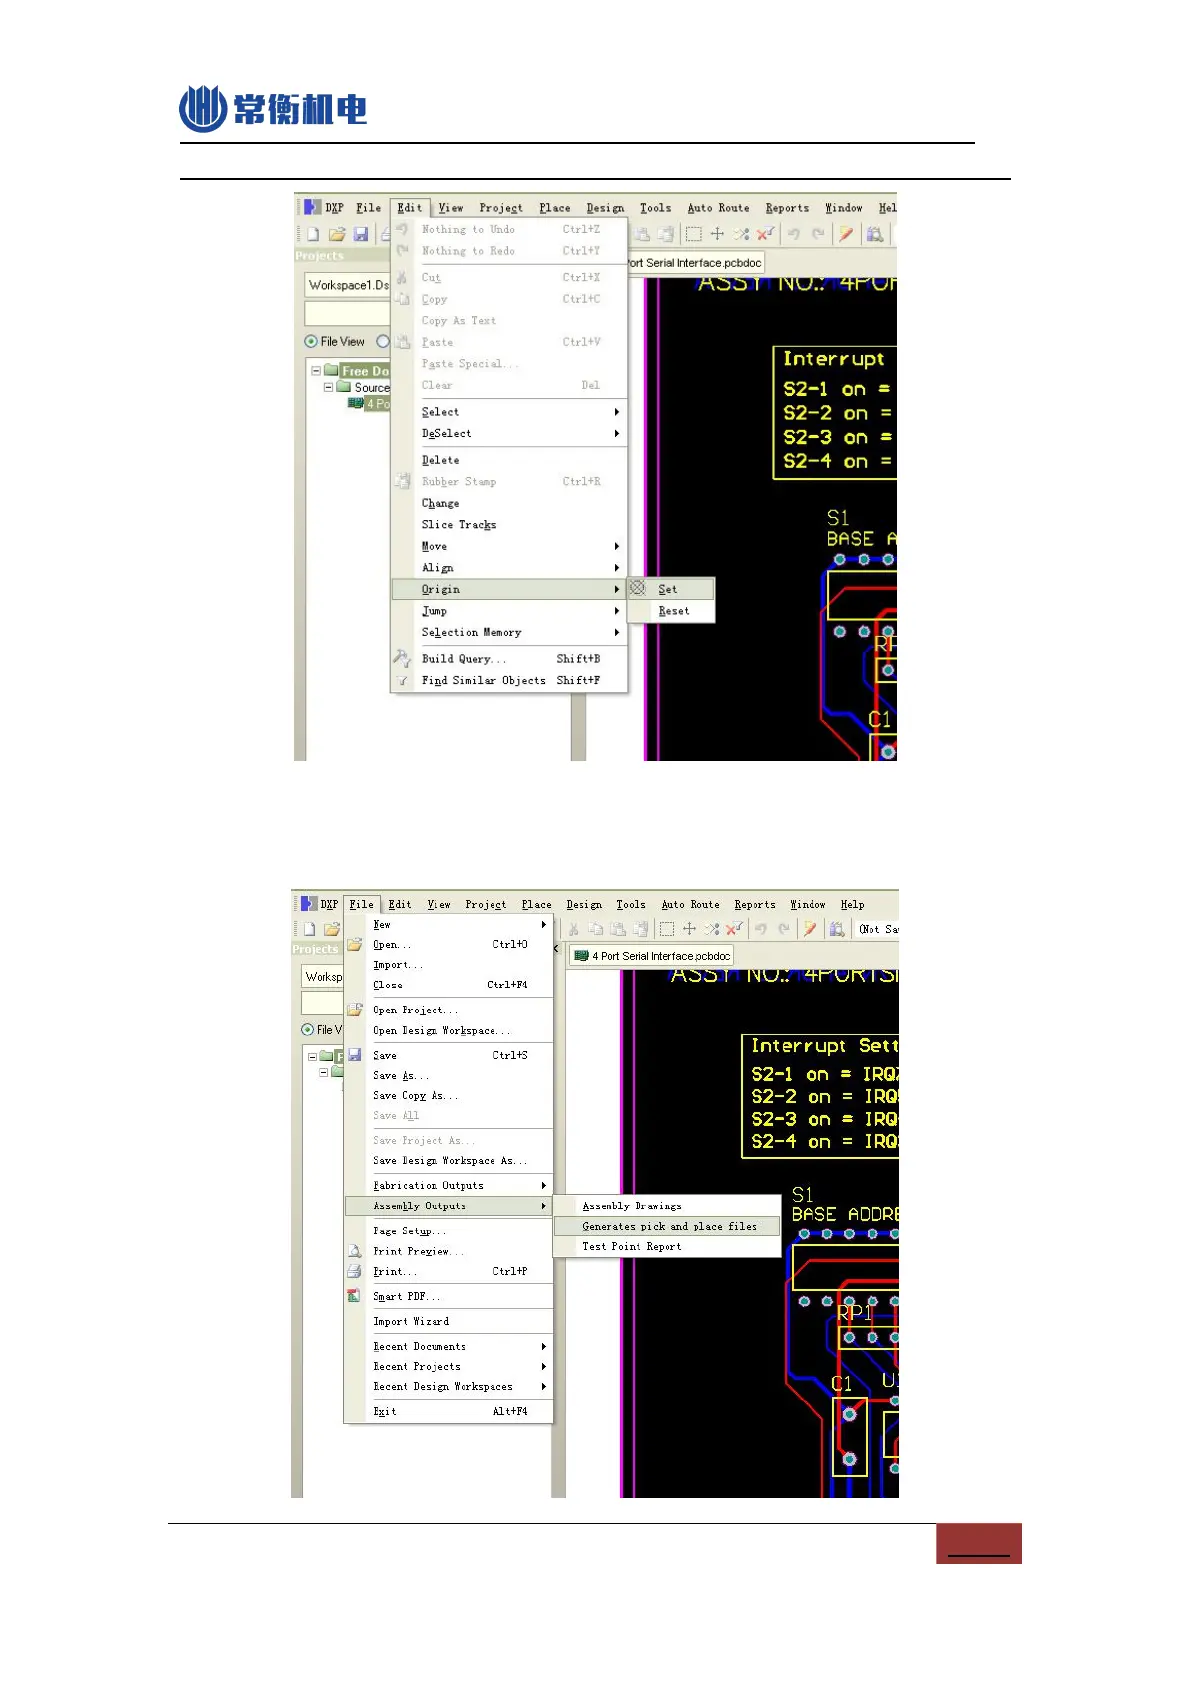Select File View radio in upper screenshot
Screen dimensions: 1191x1684
coord(311,342)
